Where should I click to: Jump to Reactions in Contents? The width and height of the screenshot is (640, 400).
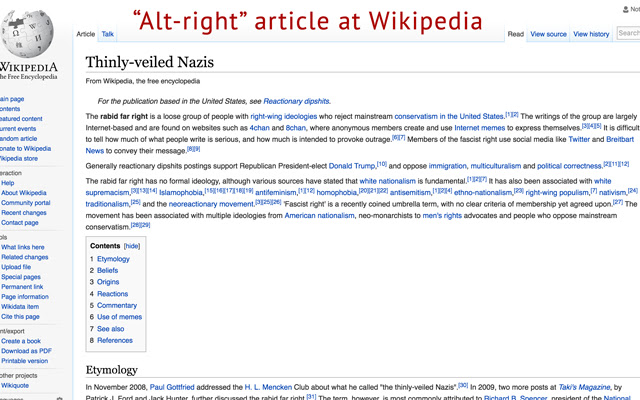pyautogui.click(x=113, y=294)
